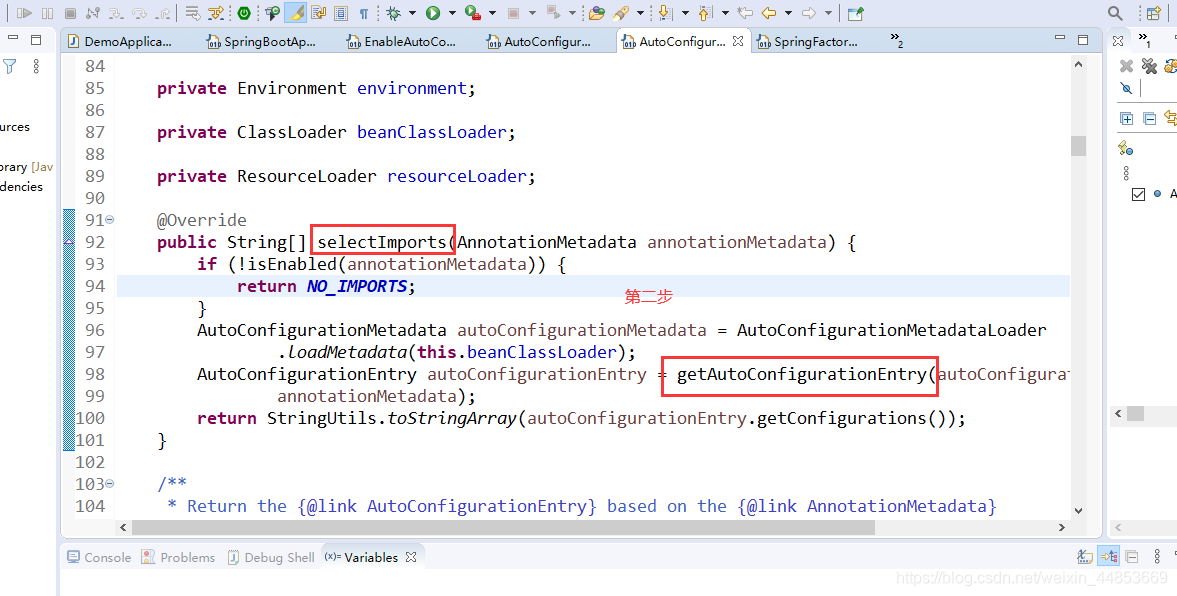Viewport: 1177px width, 596px height.
Task: Click the Step Into icon
Action: coord(116,13)
